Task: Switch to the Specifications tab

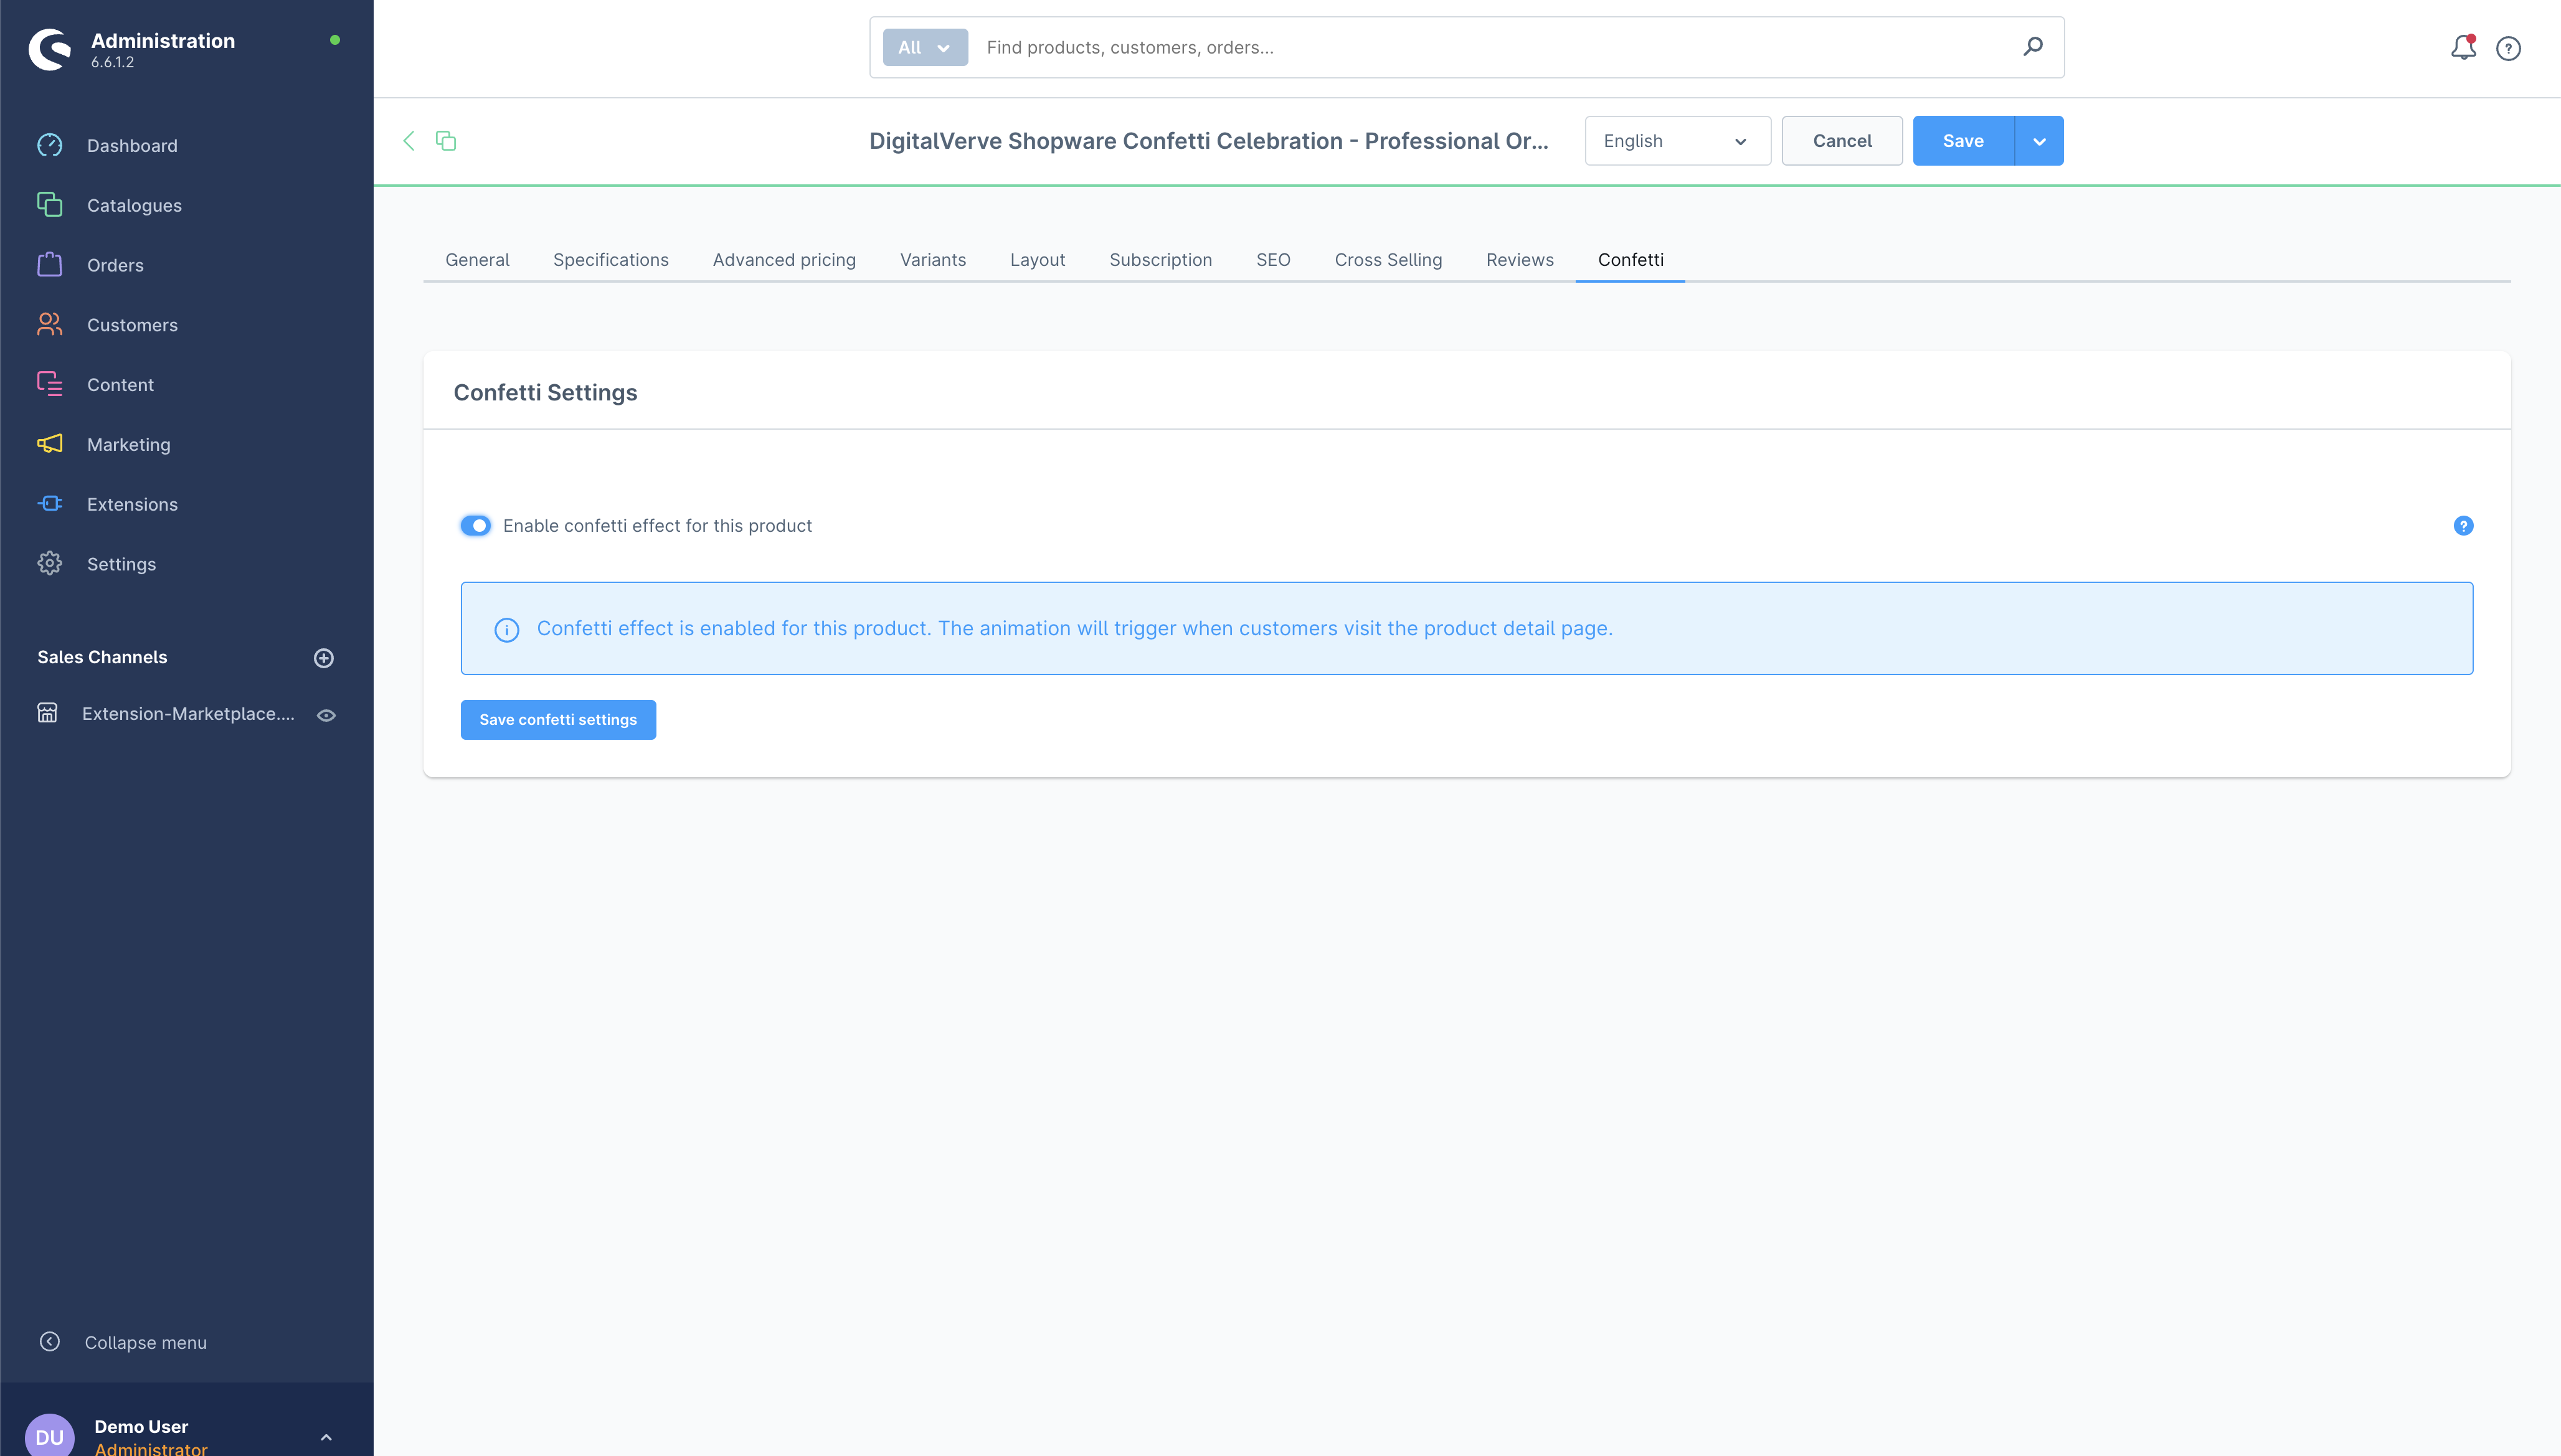Action: (610, 260)
